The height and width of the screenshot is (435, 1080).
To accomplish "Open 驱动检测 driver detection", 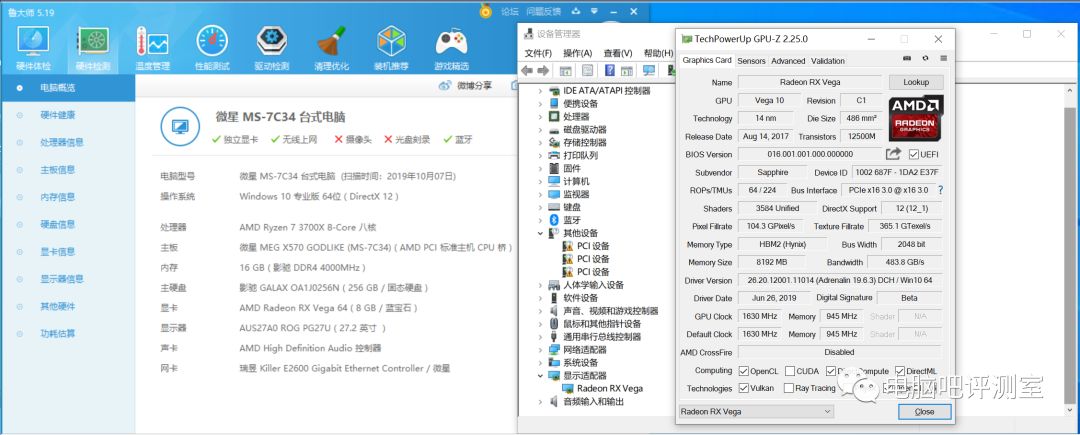I will 272,48.
